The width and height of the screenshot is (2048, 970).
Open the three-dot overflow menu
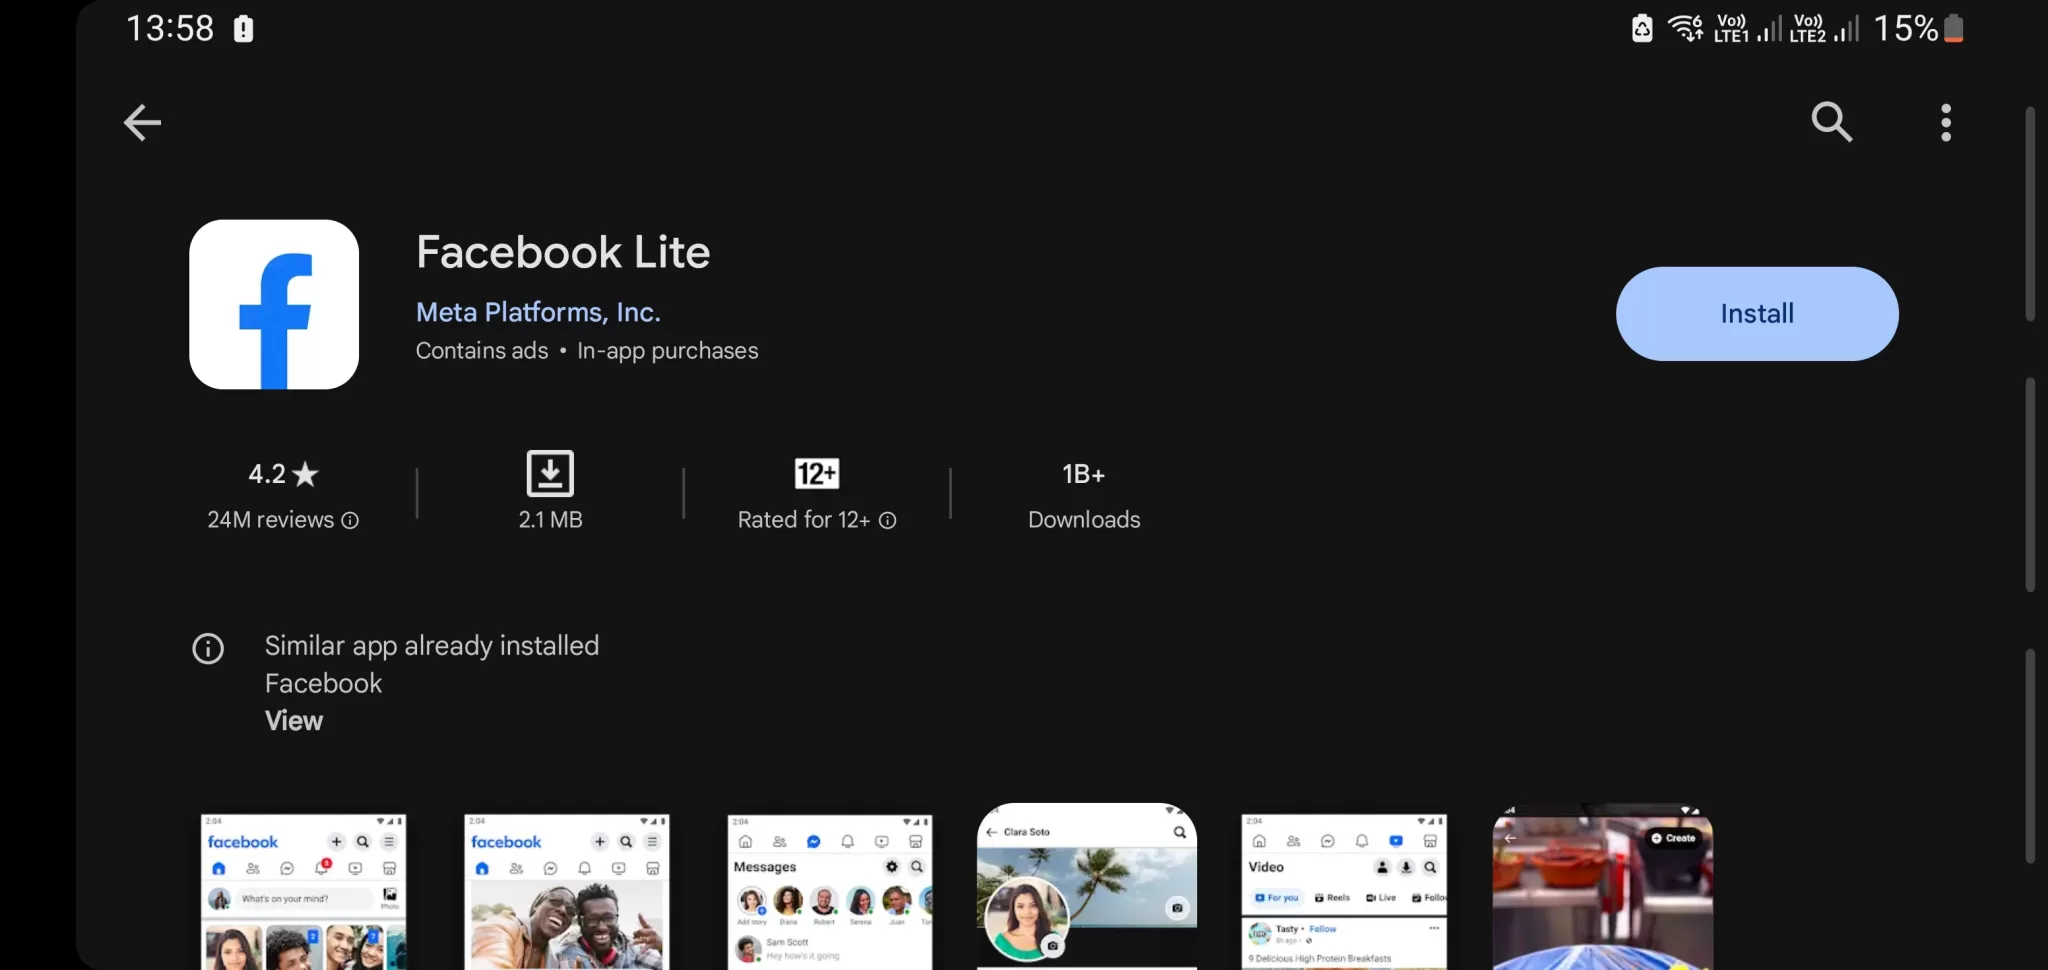(1946, 122)
